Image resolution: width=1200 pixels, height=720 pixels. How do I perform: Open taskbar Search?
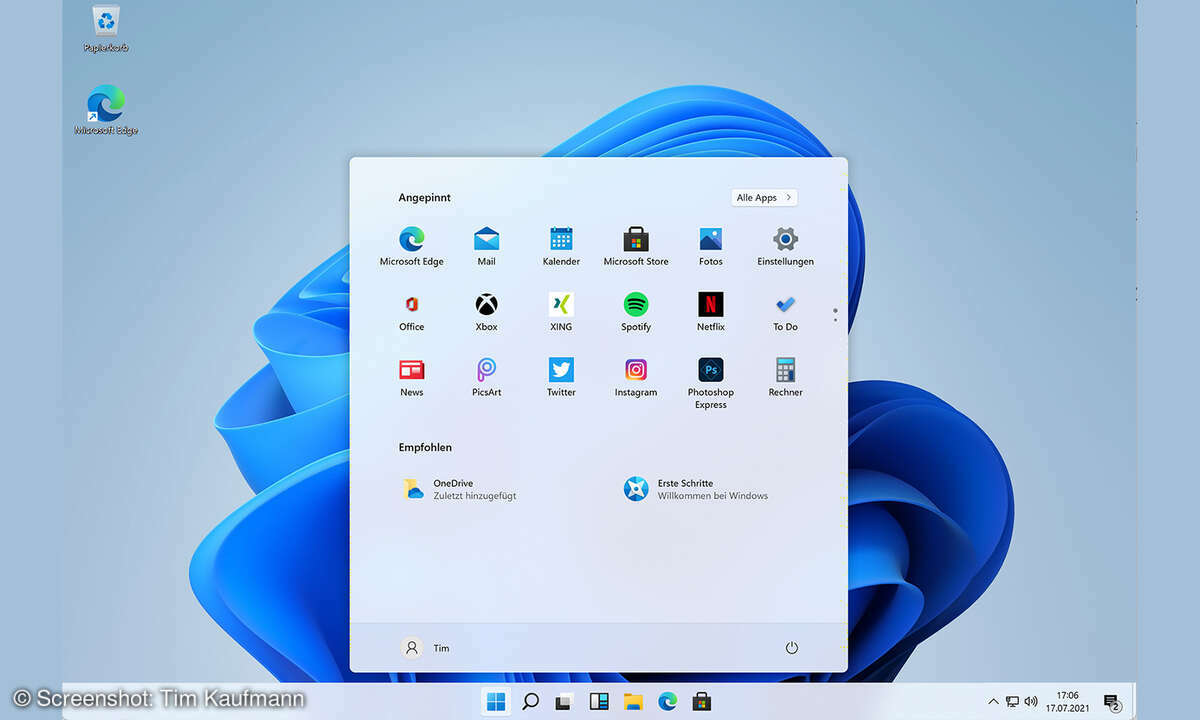point(531,701)
